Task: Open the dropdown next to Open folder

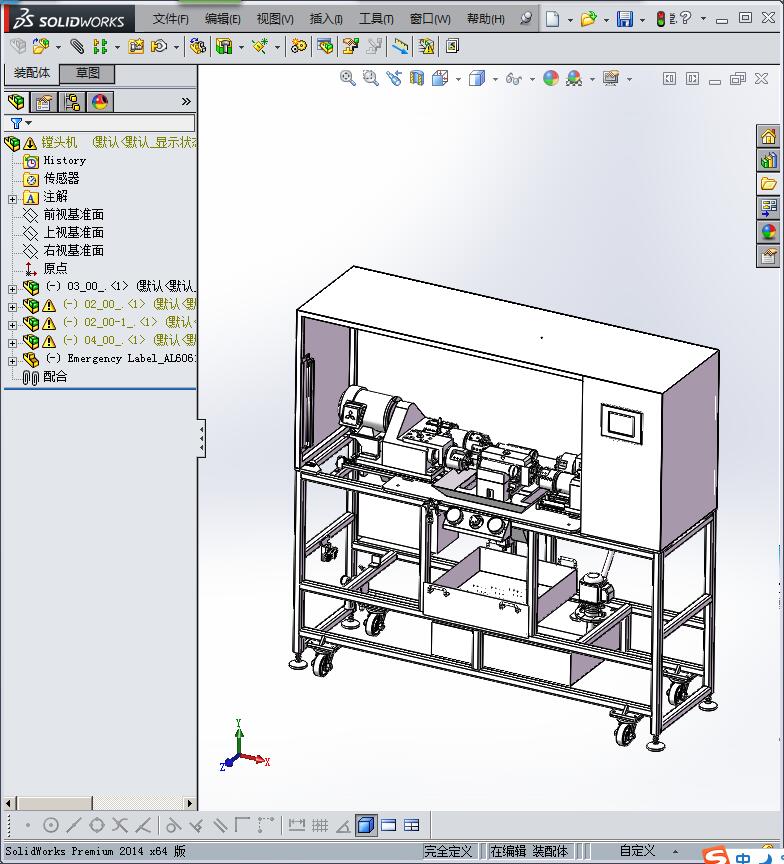Action: tap(606, 20)
